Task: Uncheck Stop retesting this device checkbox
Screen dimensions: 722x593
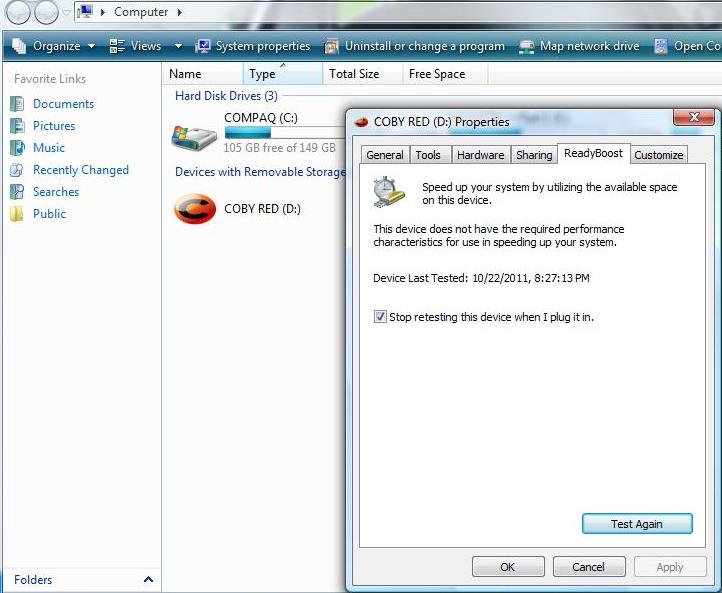Action: click(x=380, y=317)
